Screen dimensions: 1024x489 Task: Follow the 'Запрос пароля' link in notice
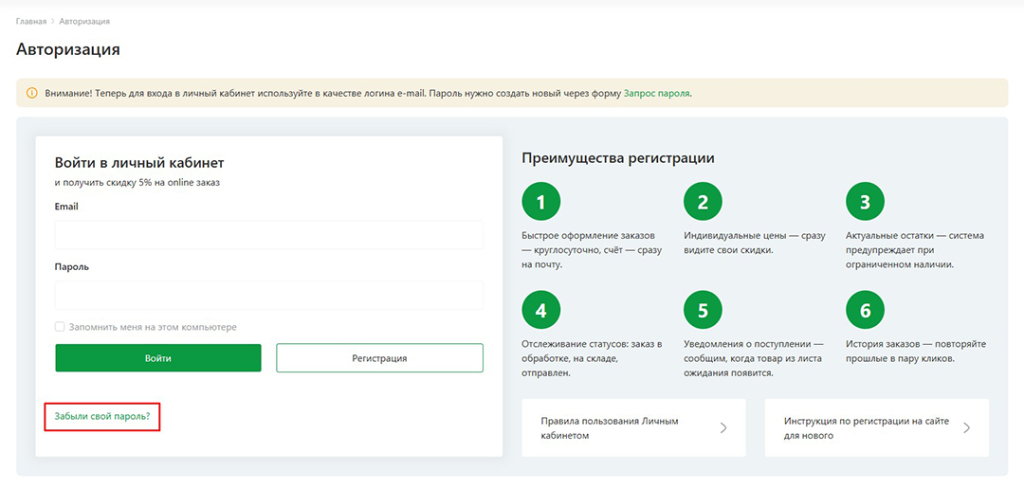click(x=656, y=93)
